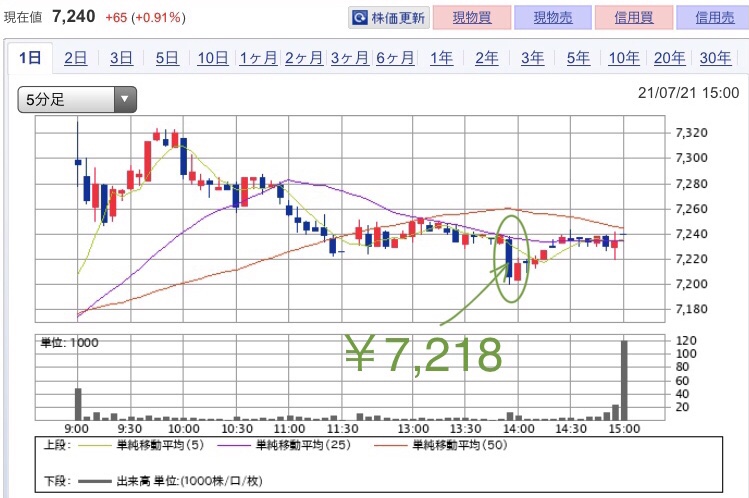Switch to the 1ヶ月 chart tab
The width and height of the screenshot is (749, 498).
(x=258, y=58)
